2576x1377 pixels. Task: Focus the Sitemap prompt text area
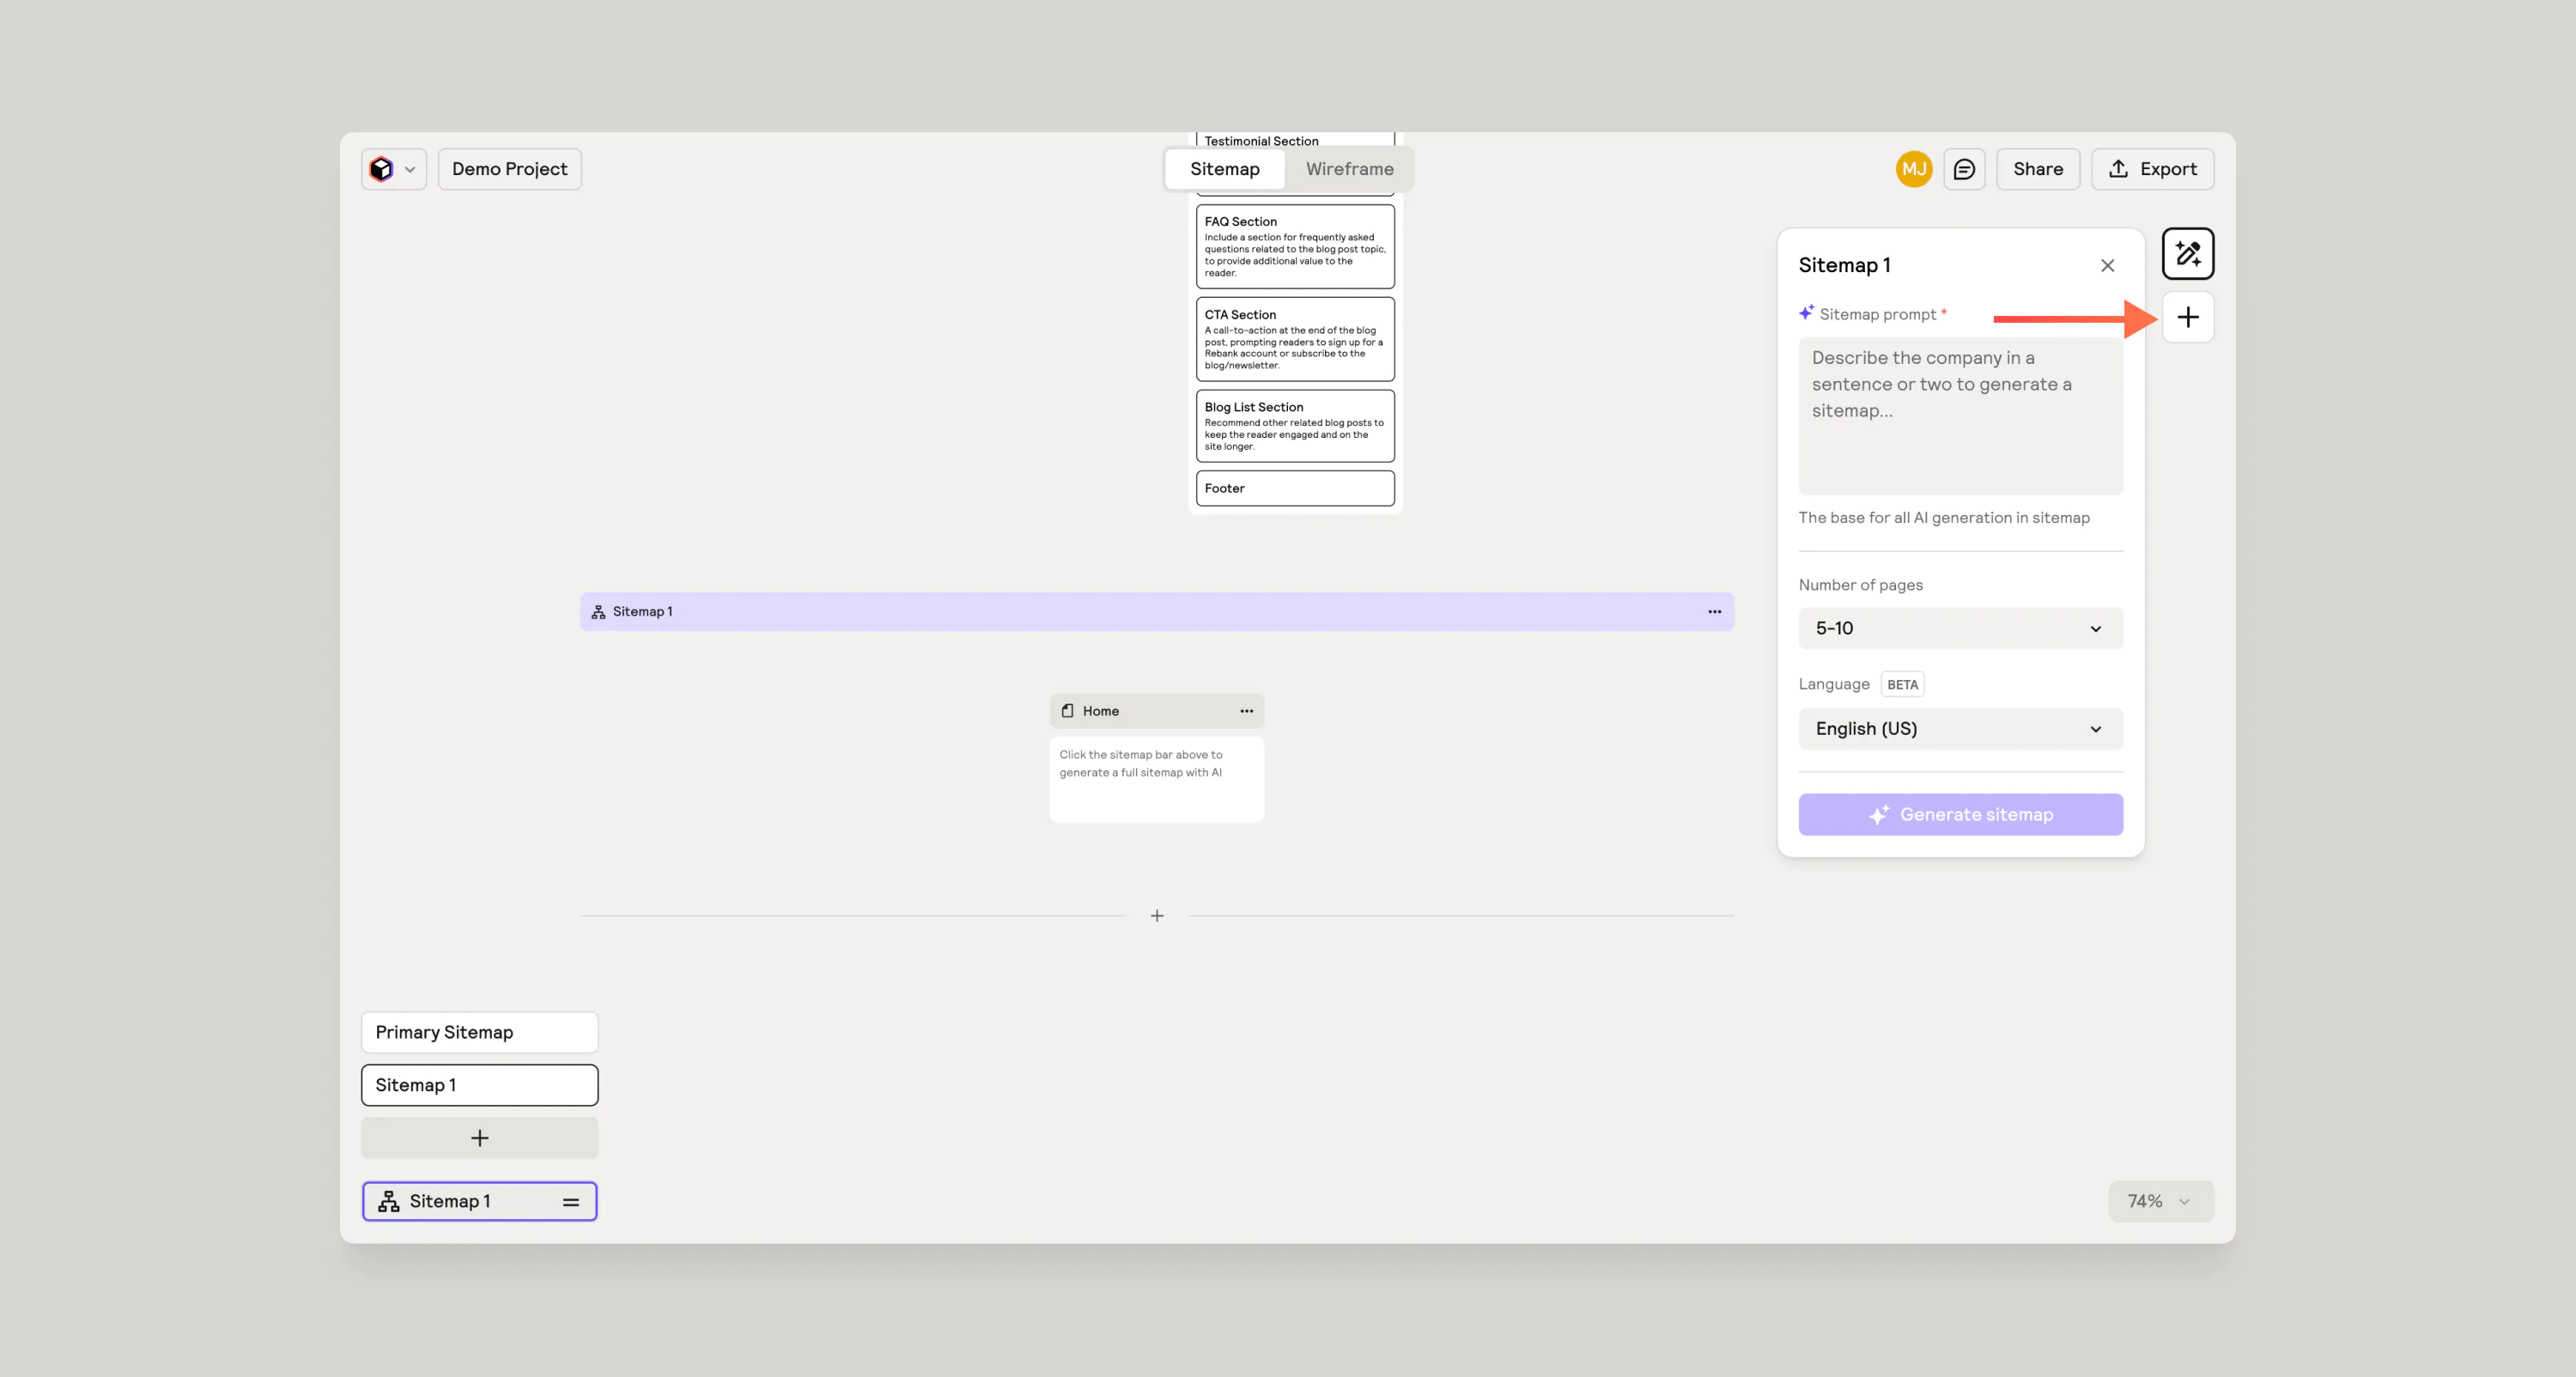tap(1960, 415)
